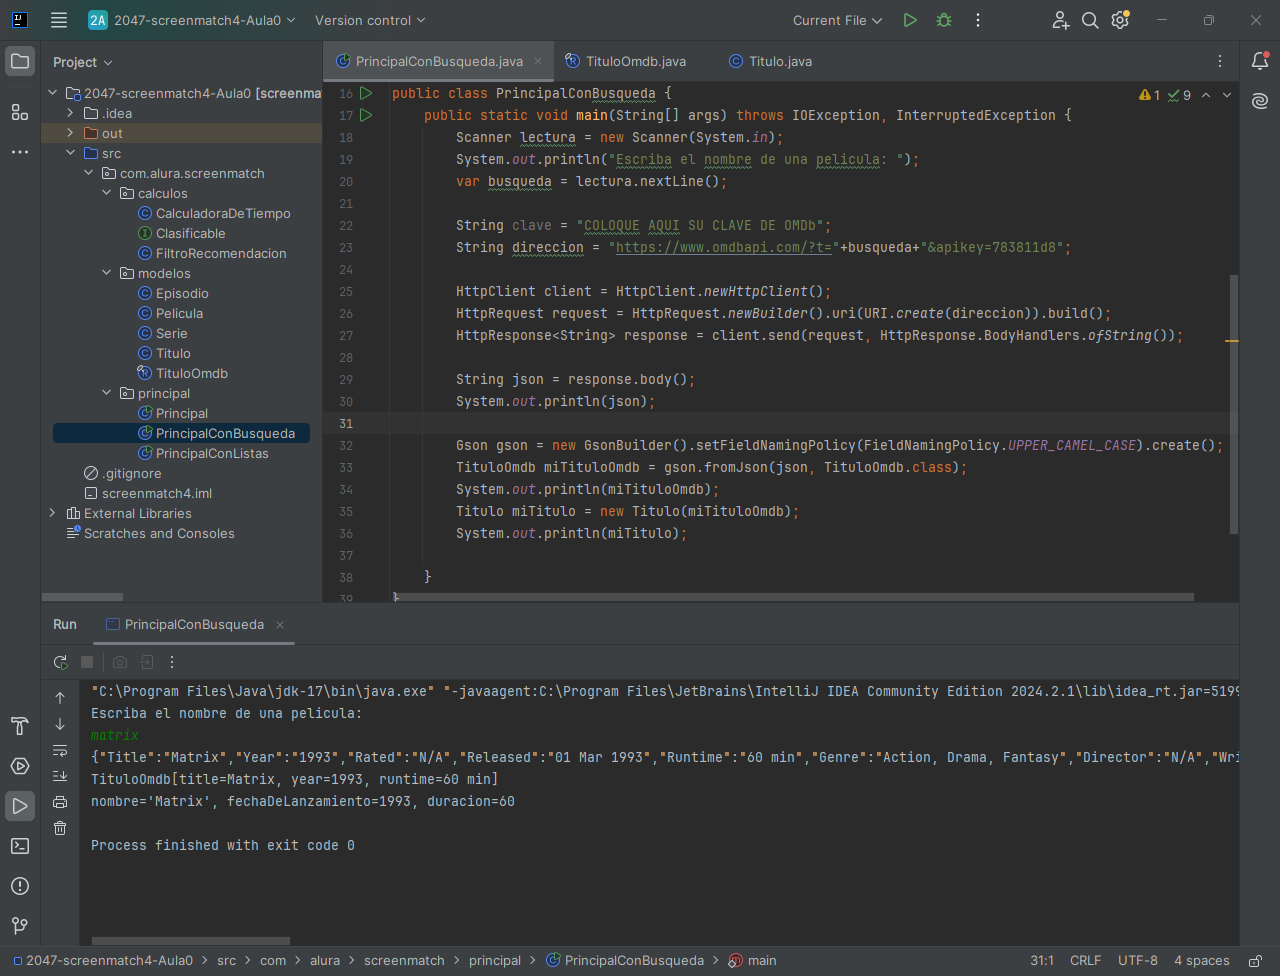Viewport: 1280px width, 976px height.
Task: Expand External Libraries
Action: point(52,513)
